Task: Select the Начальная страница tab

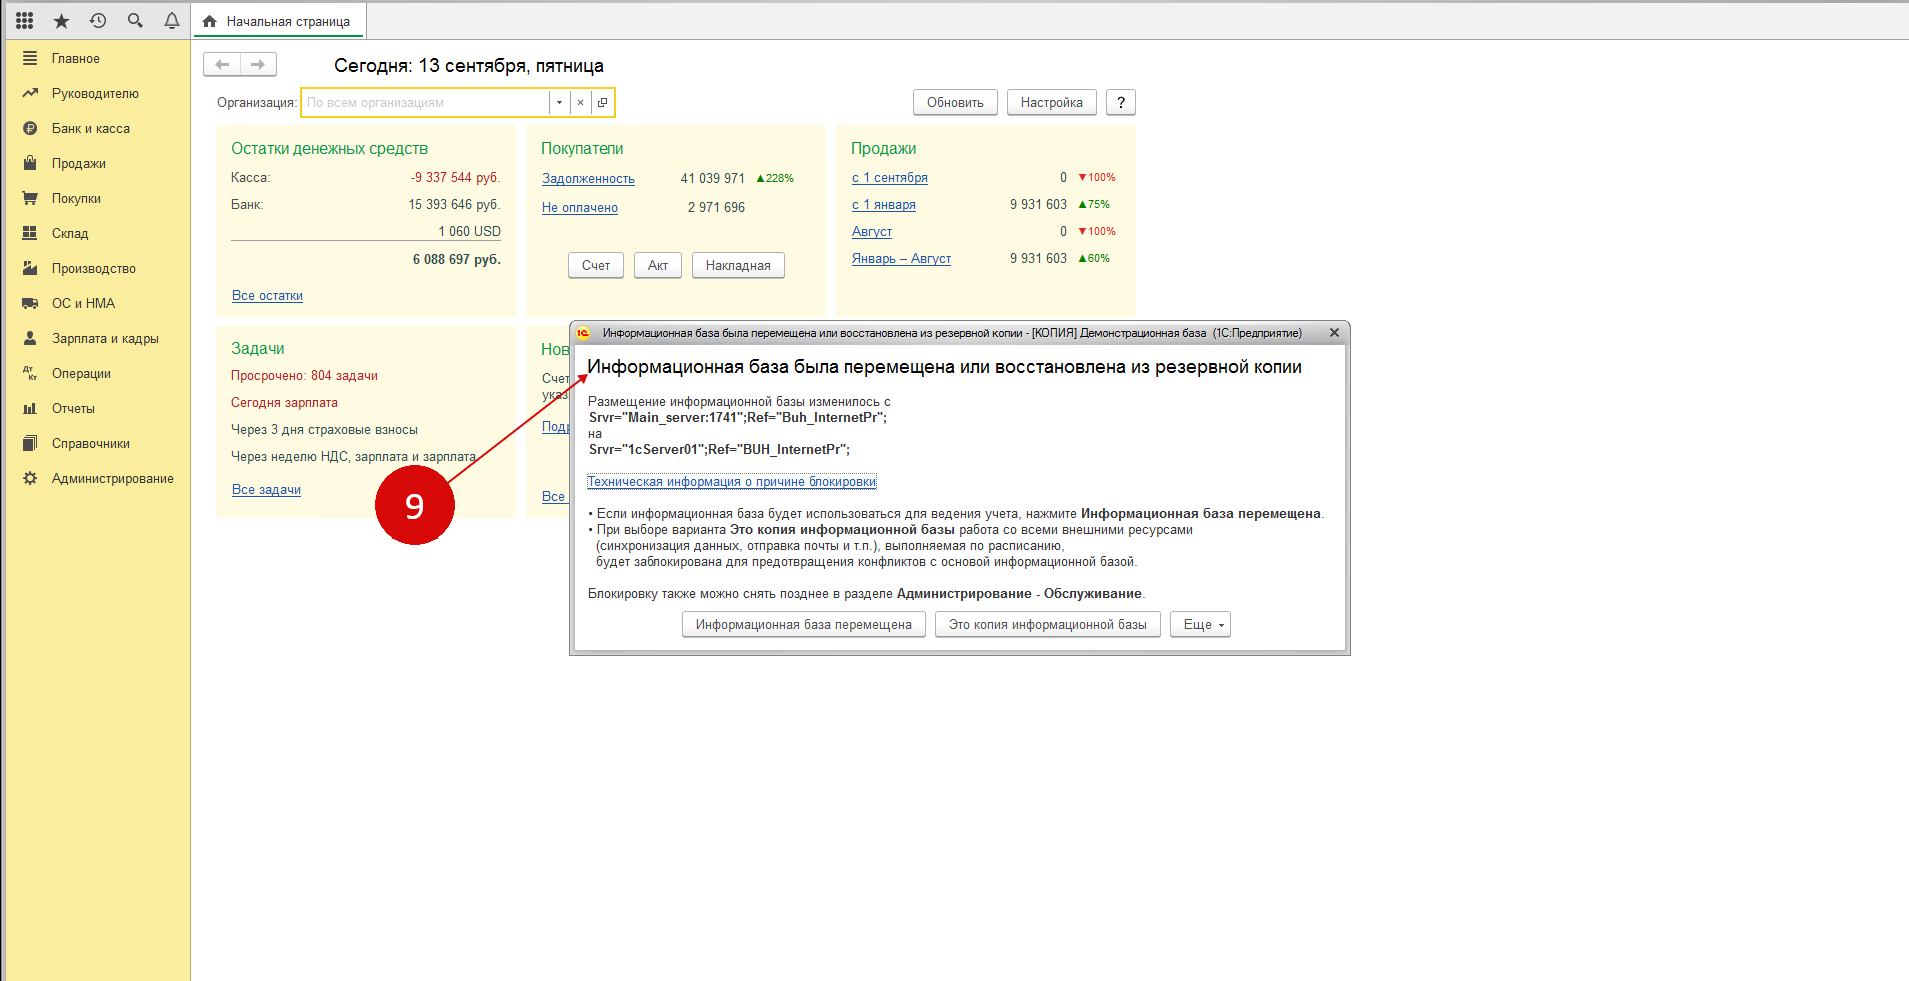Action: point(278,21)
